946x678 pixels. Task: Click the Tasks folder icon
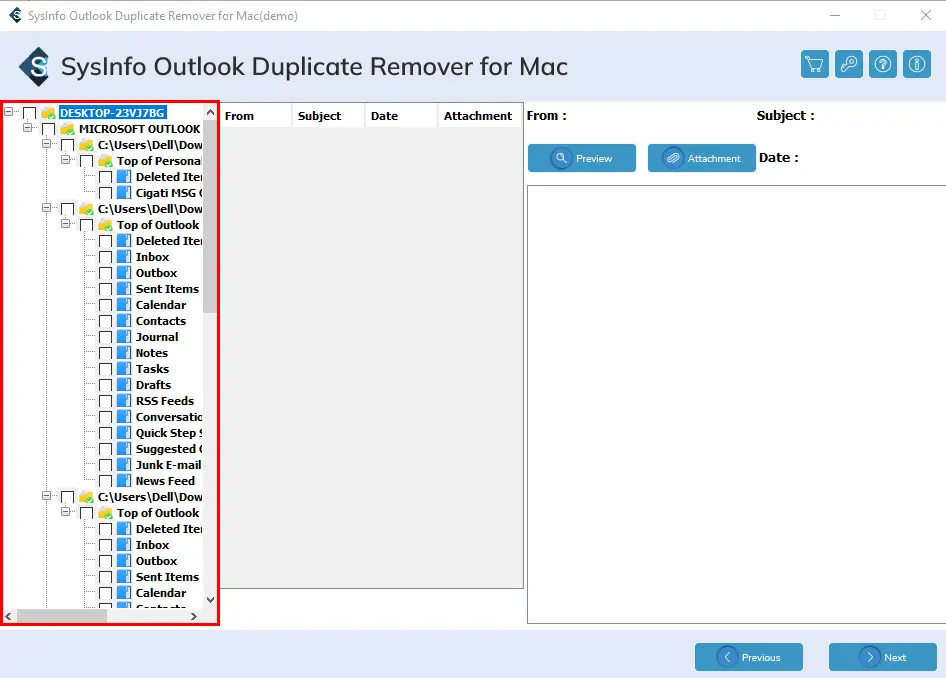124,369
